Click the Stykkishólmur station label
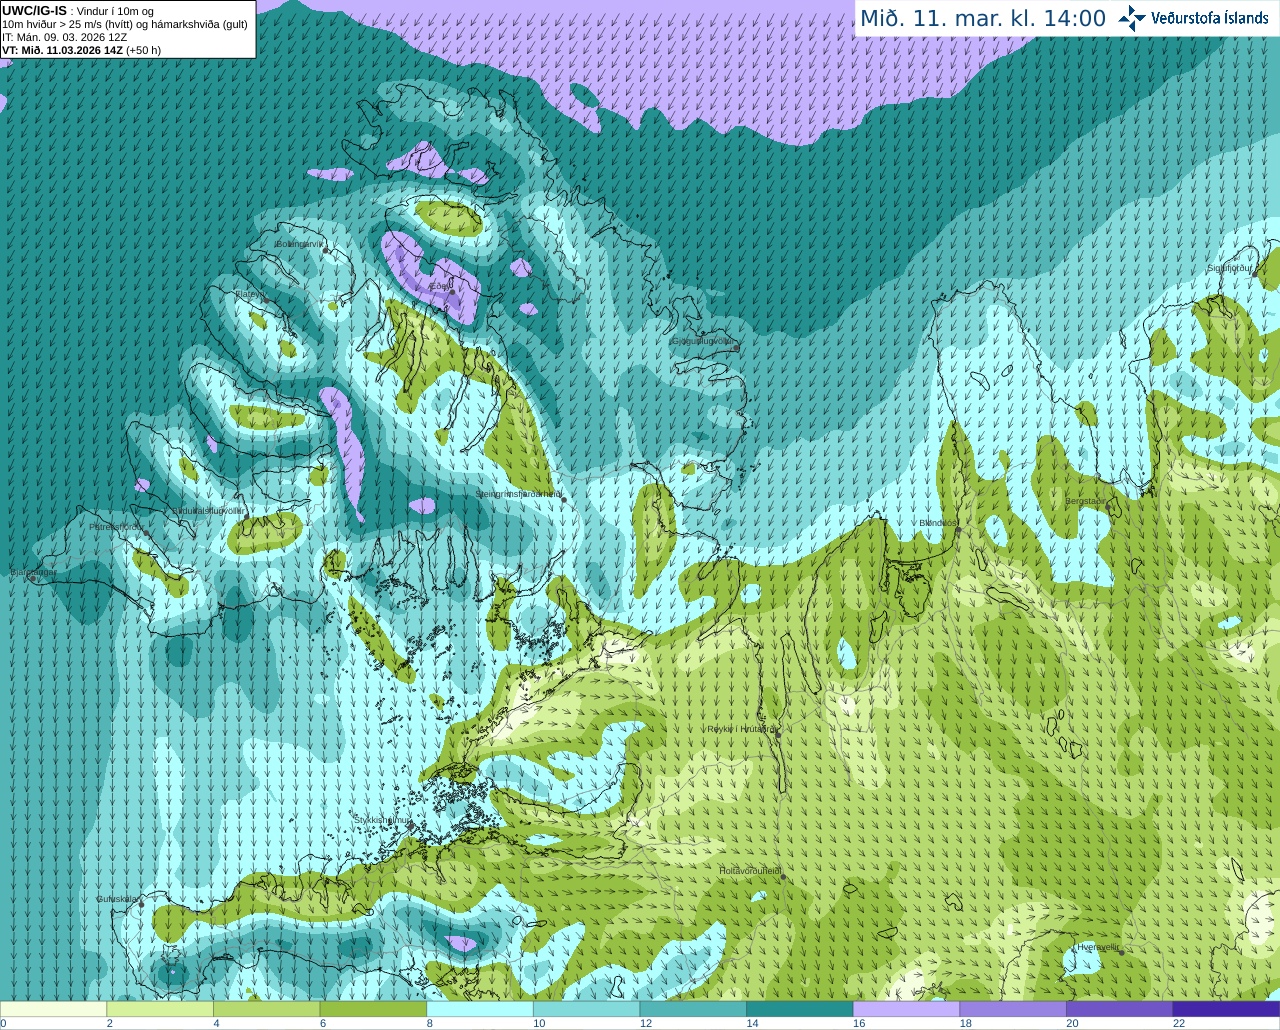The height and width of the screenshot is (1030, 1280). [x=382, y=819]
